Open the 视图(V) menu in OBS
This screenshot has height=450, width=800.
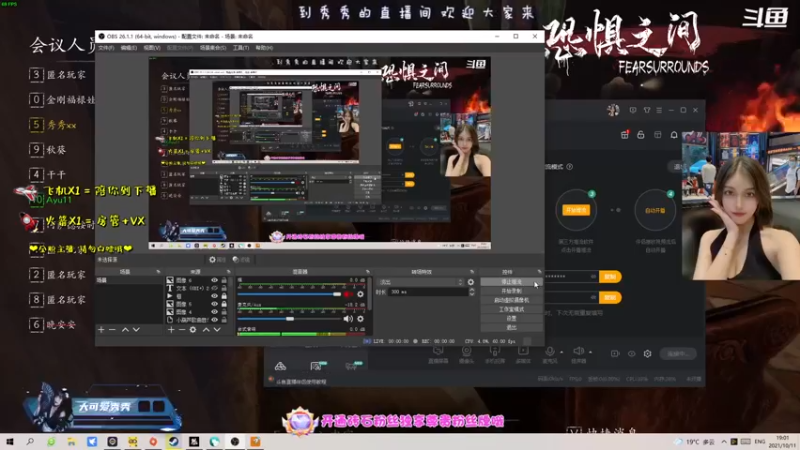pyautogui.click(x=152, y=48)
